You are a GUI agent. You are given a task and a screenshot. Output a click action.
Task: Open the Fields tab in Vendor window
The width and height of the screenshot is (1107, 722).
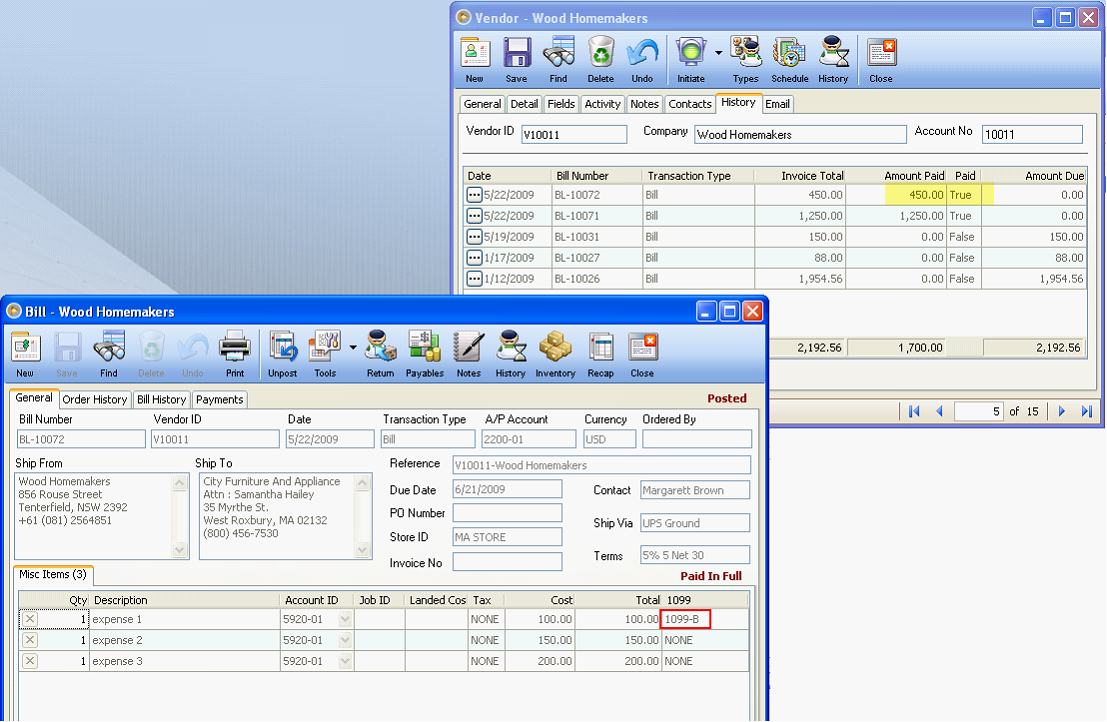tap(561, 104)
